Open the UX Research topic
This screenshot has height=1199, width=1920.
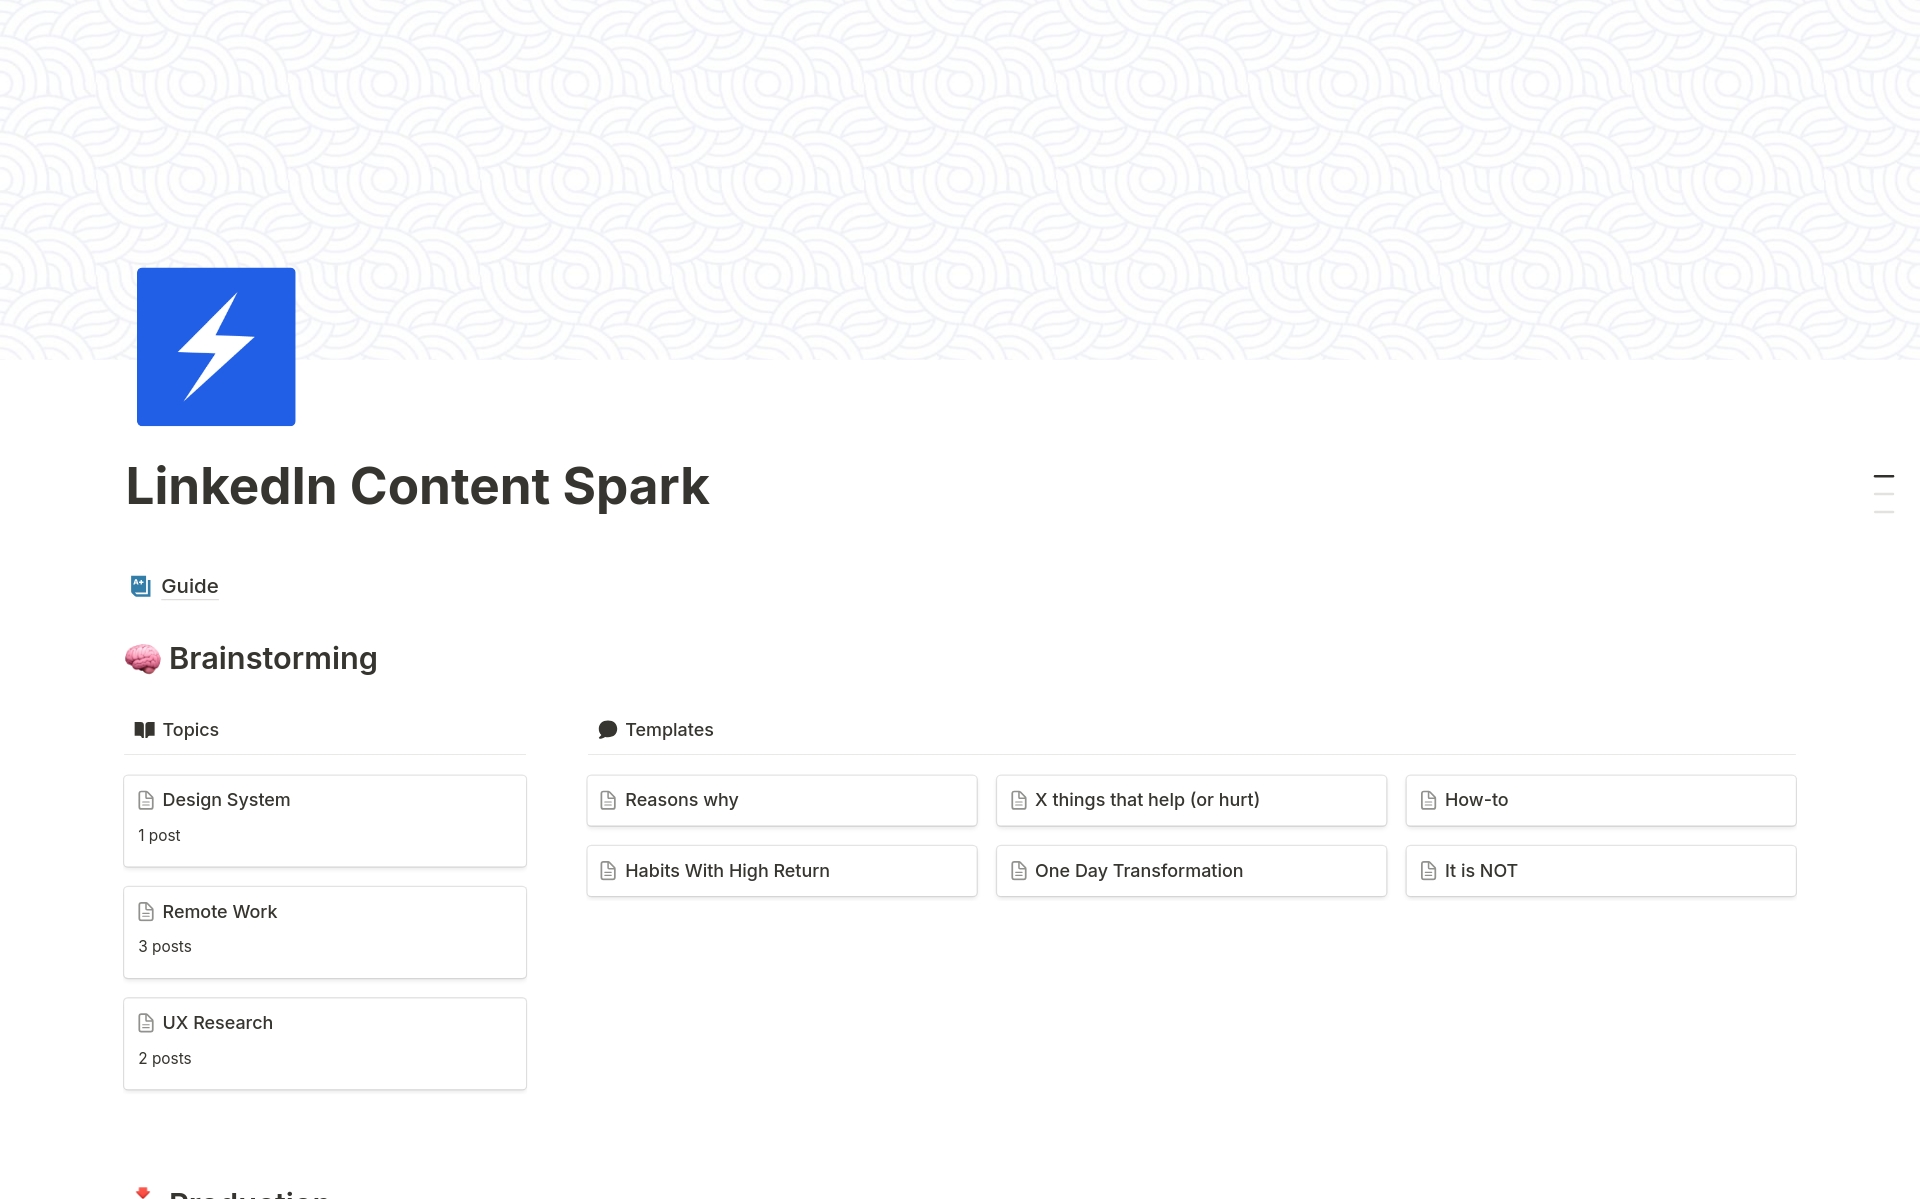coord(218,1022)
